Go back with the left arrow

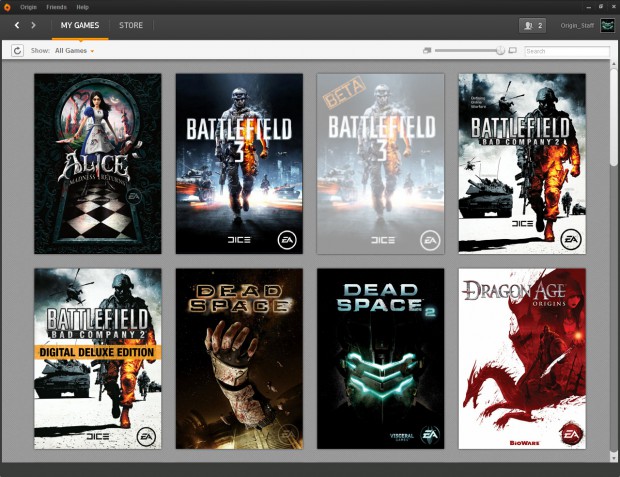pos(17,25)
